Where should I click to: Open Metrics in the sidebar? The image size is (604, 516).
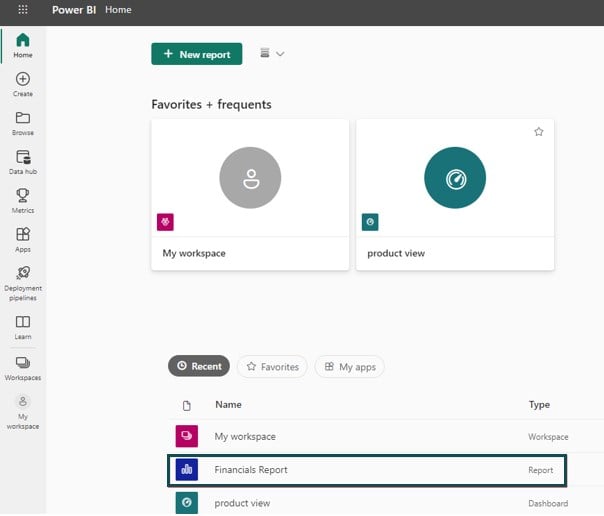[23, 201]
